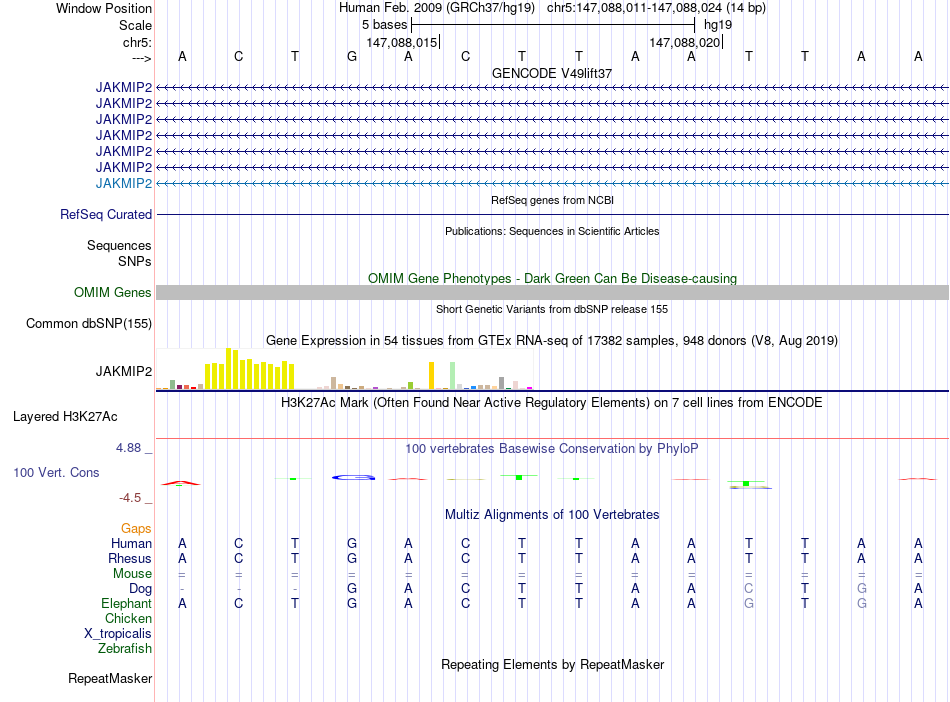
Task: Open the GTEx Gene Expression track title
Action: tap(552, 340)
